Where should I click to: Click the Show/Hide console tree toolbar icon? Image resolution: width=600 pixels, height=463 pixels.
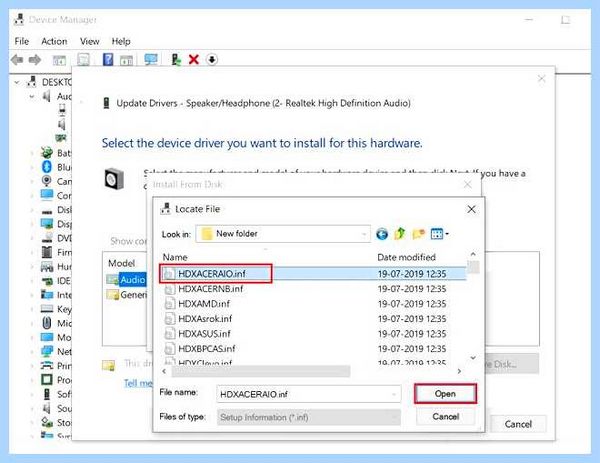click(59, 60)
